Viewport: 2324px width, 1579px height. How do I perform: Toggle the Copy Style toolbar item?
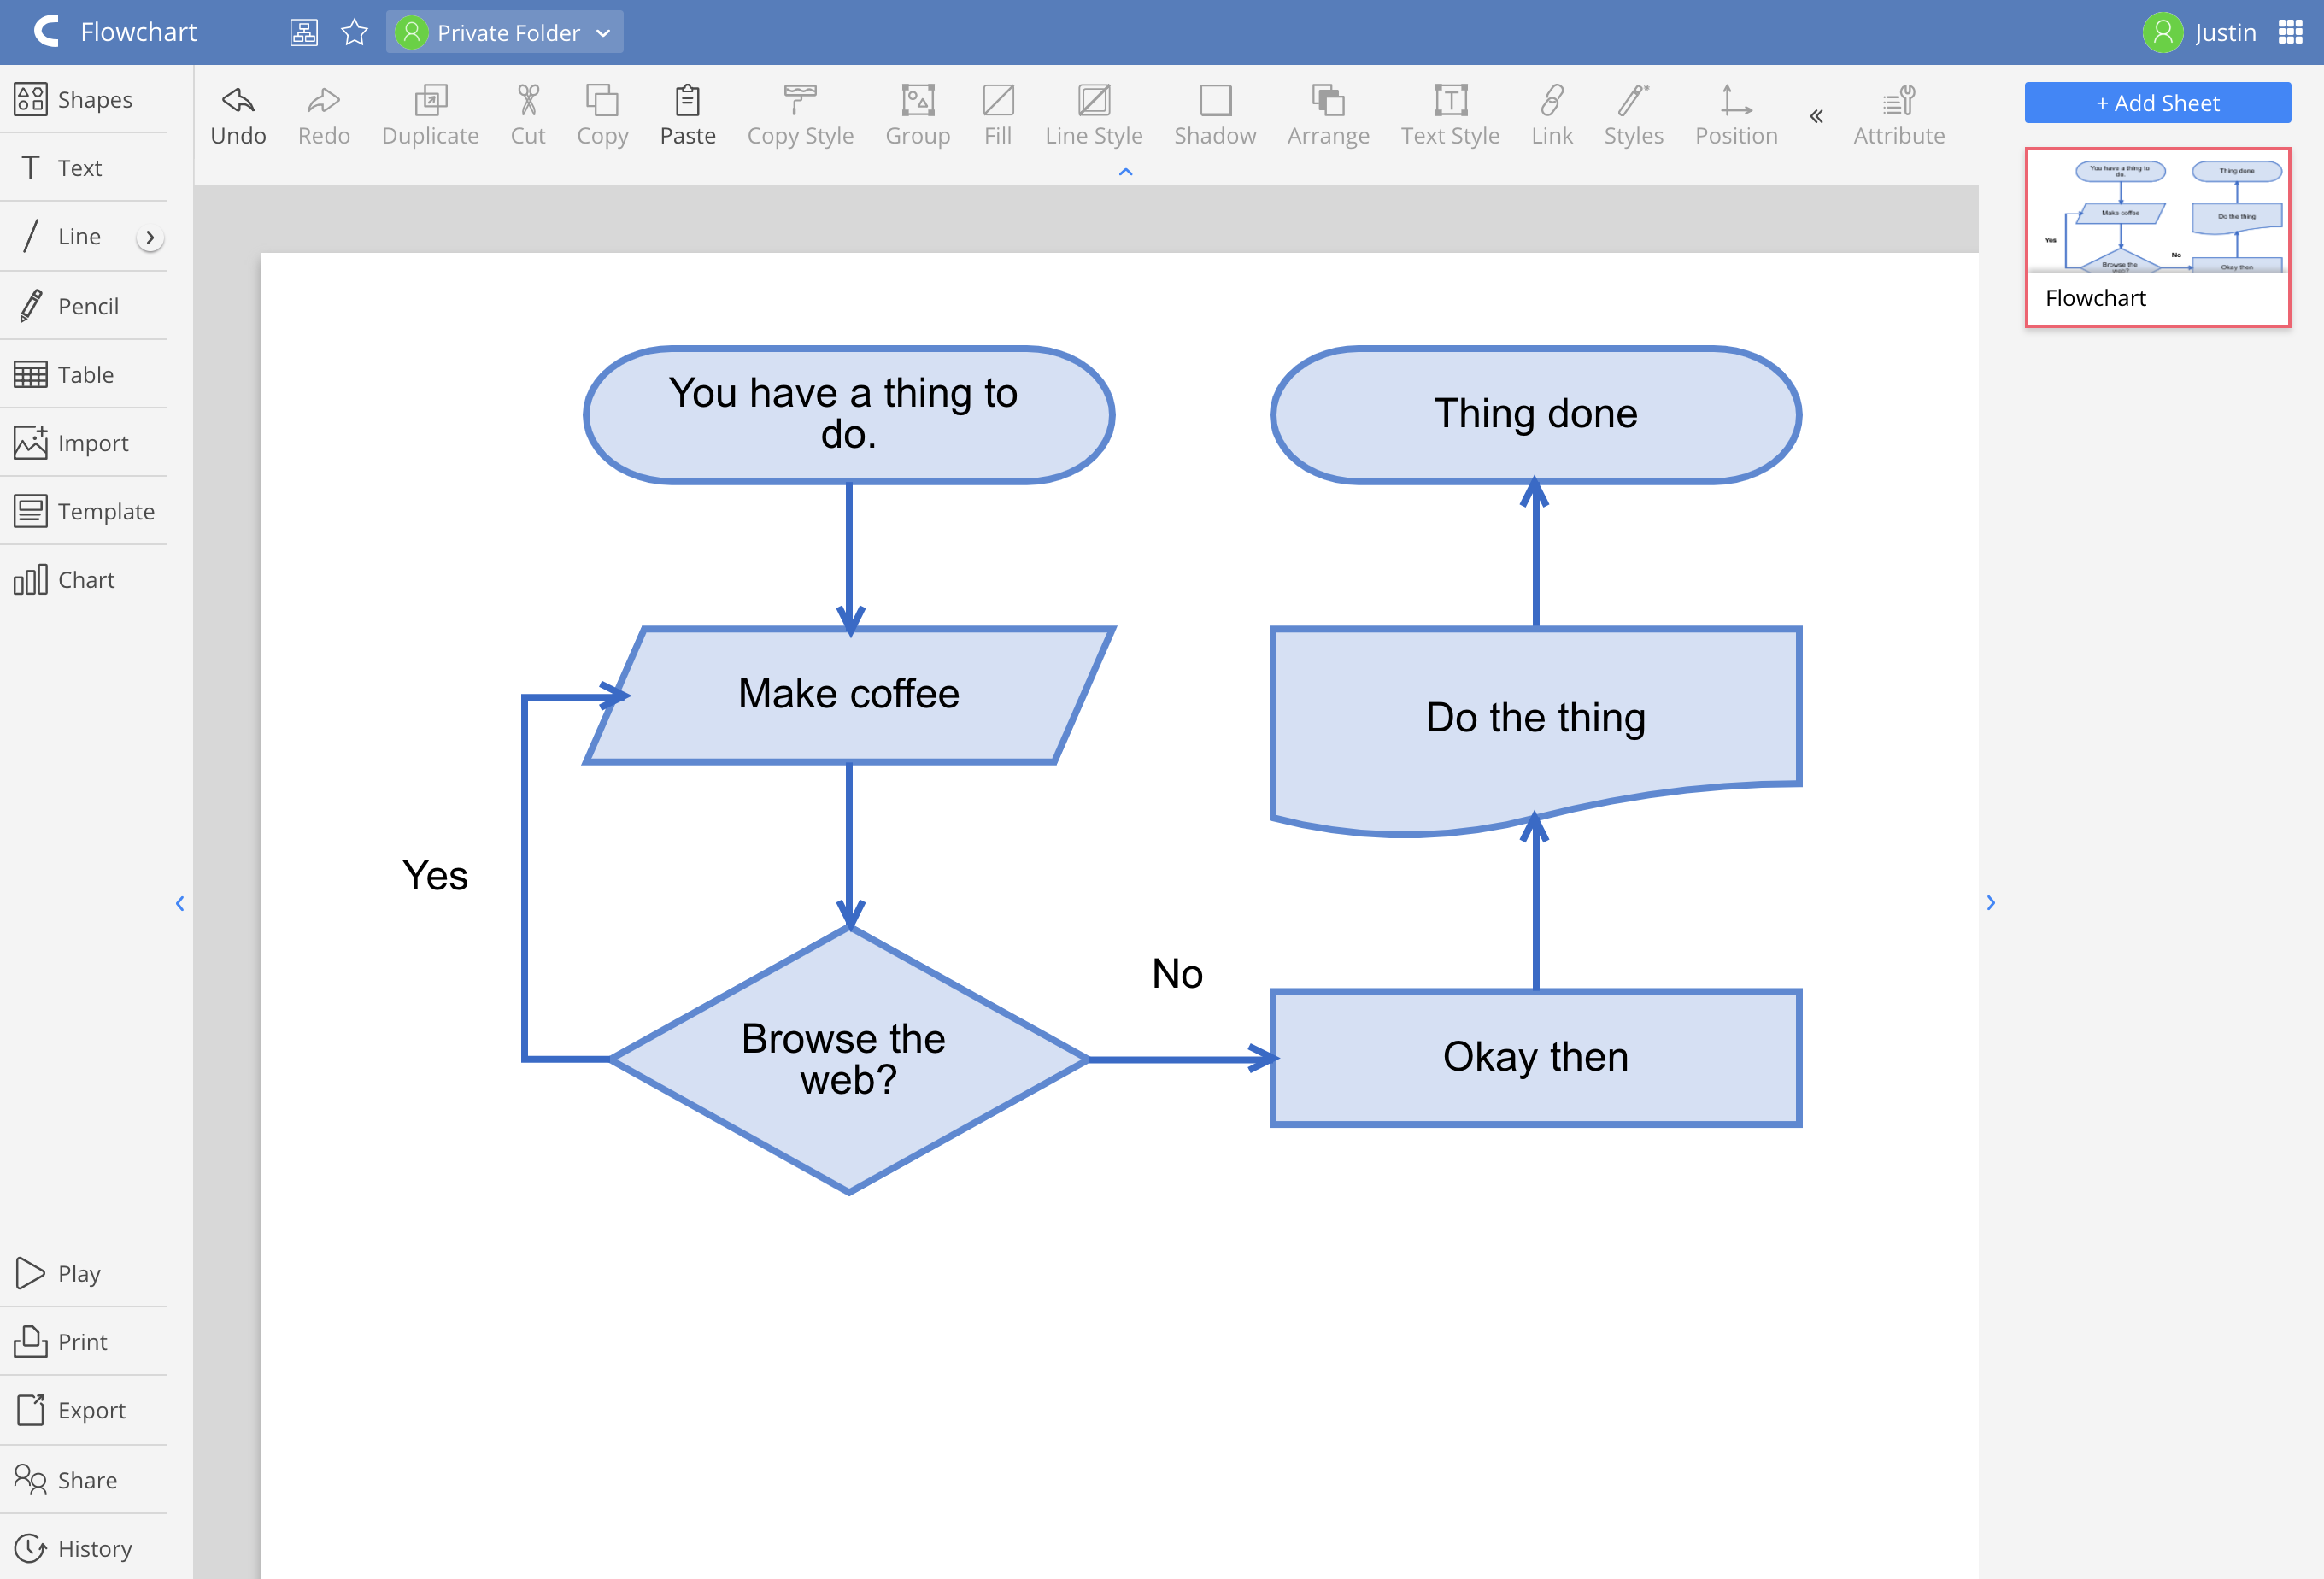pyautogui.click(x=800, y=111)
